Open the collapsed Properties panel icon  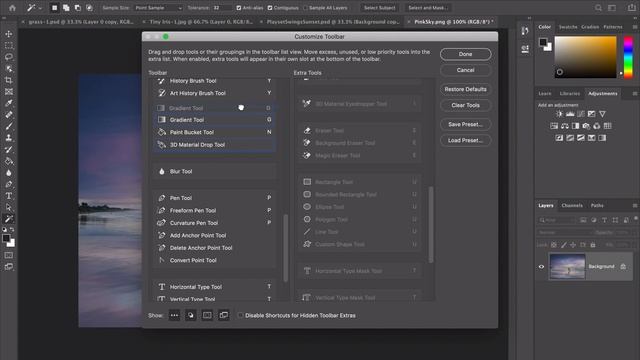525,49
